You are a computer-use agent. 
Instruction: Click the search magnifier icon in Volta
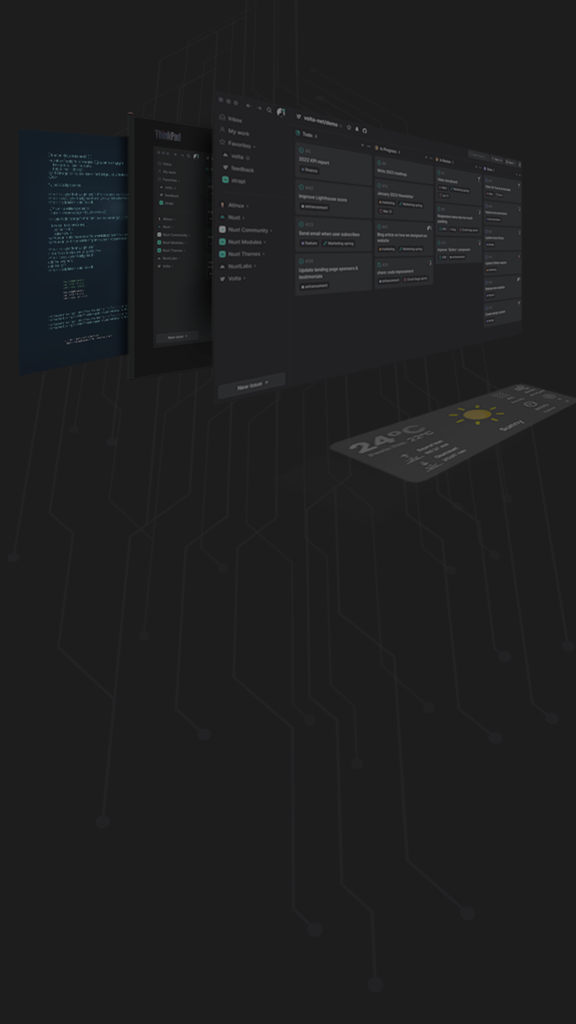tap(269, 110)
